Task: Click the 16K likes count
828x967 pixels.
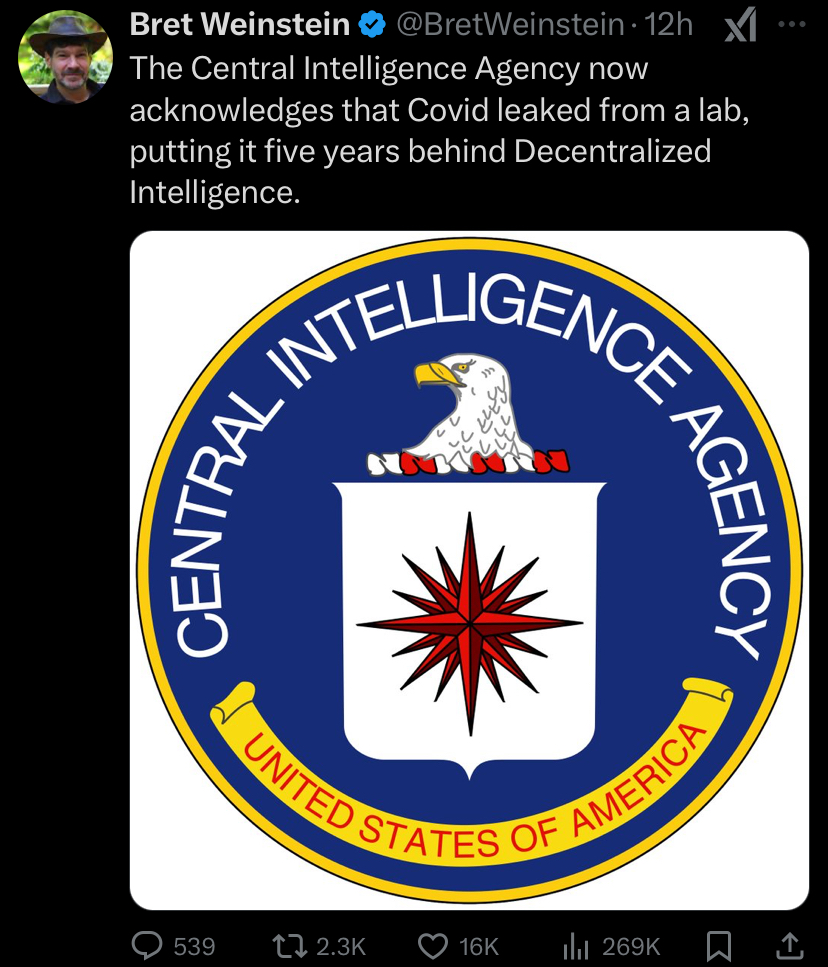Action: point(478,947)
